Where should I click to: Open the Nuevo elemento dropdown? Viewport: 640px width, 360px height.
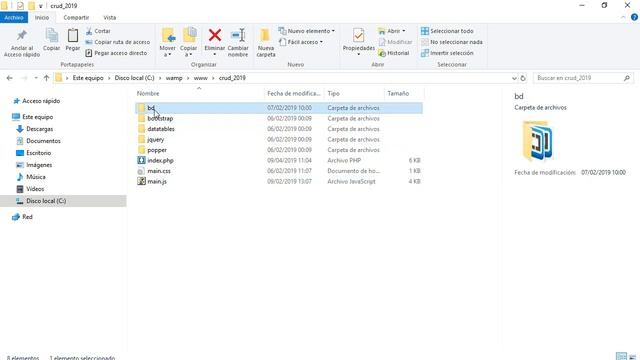click(x=307, y=31)
